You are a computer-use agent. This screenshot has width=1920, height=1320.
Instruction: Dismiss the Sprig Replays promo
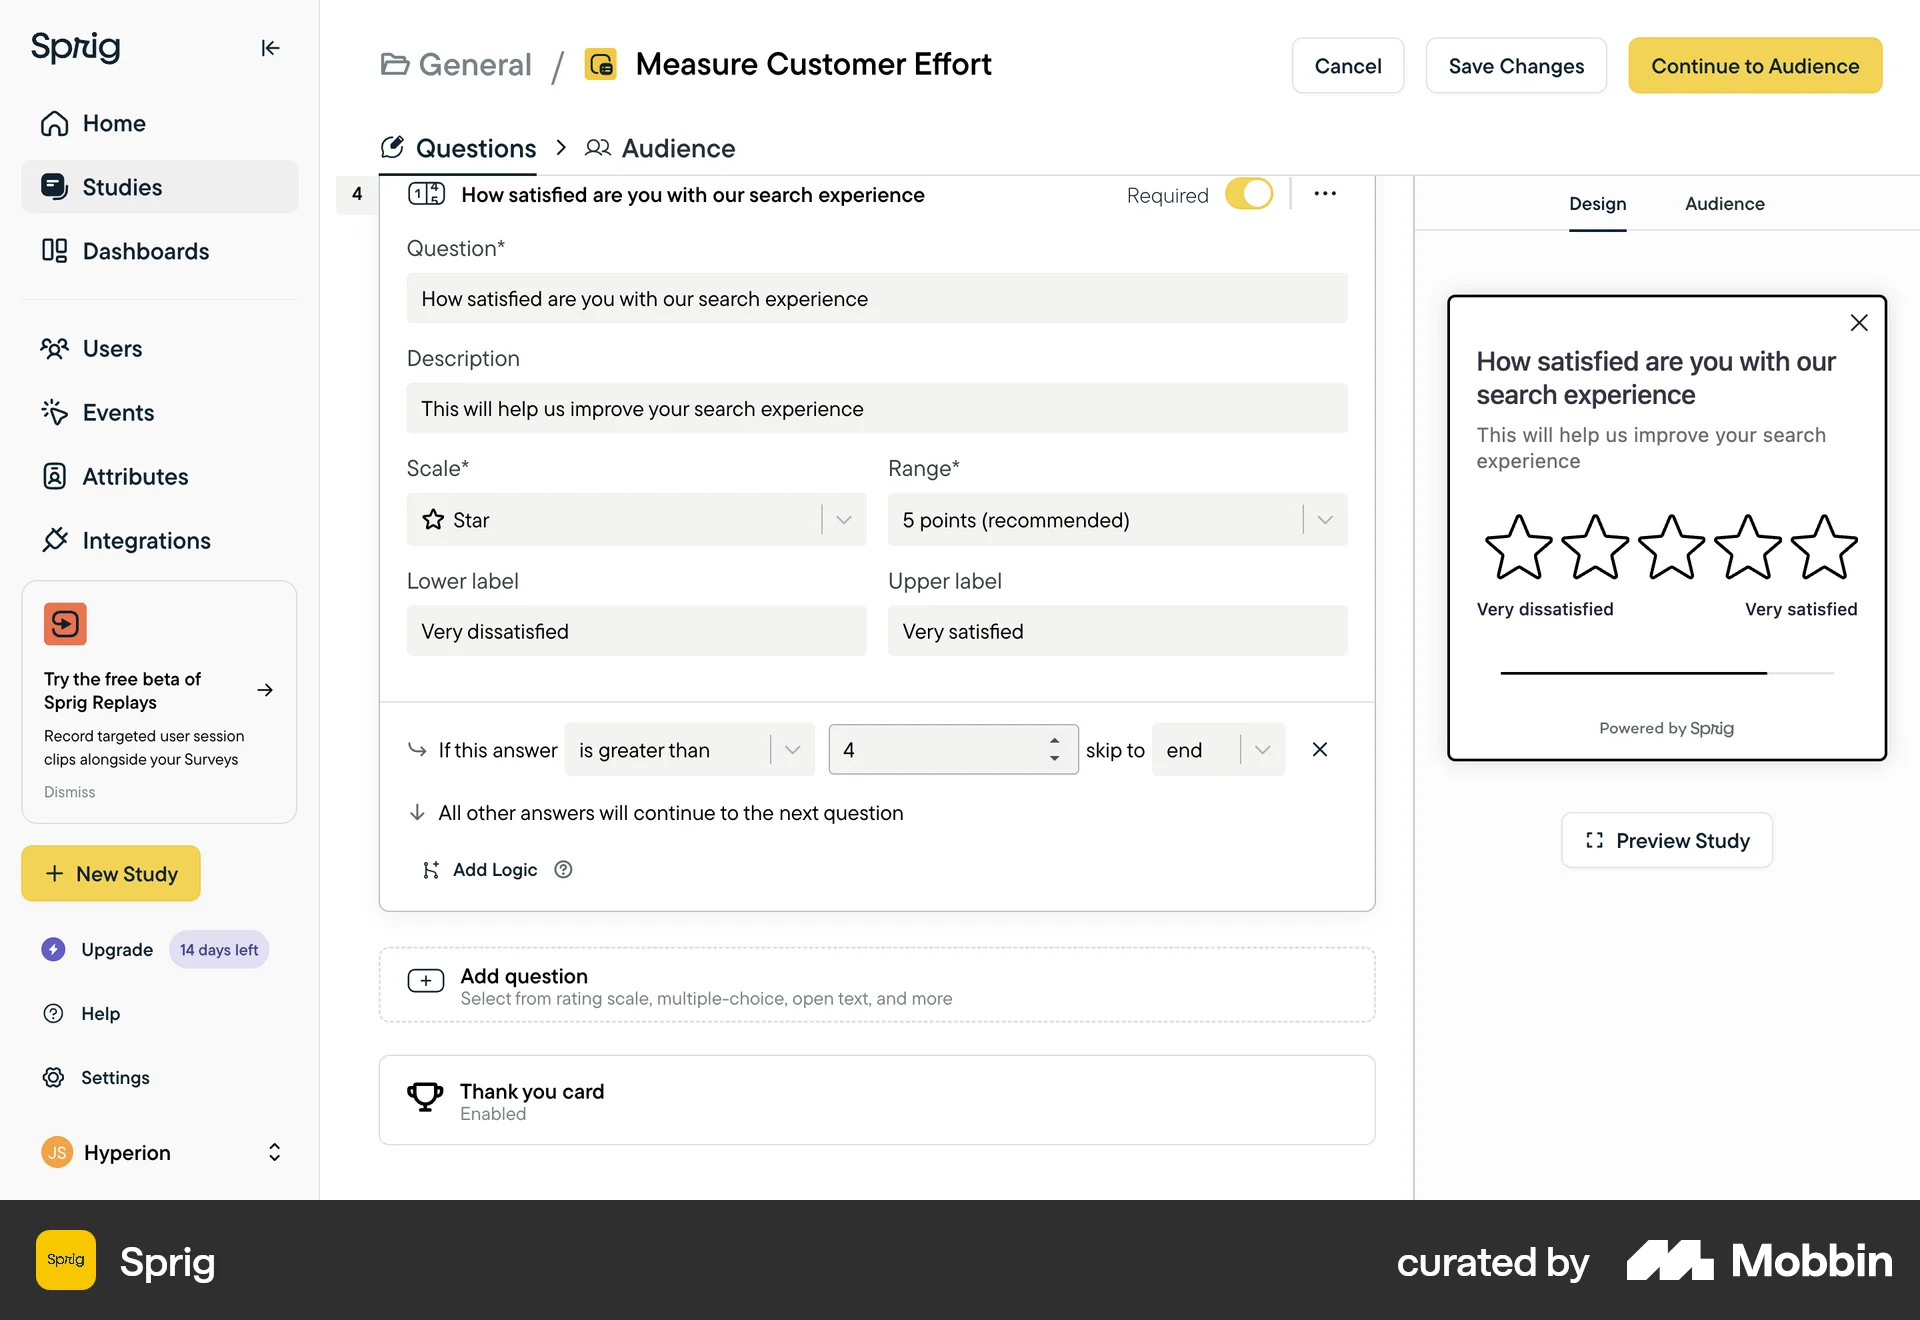tap(69, 792)
